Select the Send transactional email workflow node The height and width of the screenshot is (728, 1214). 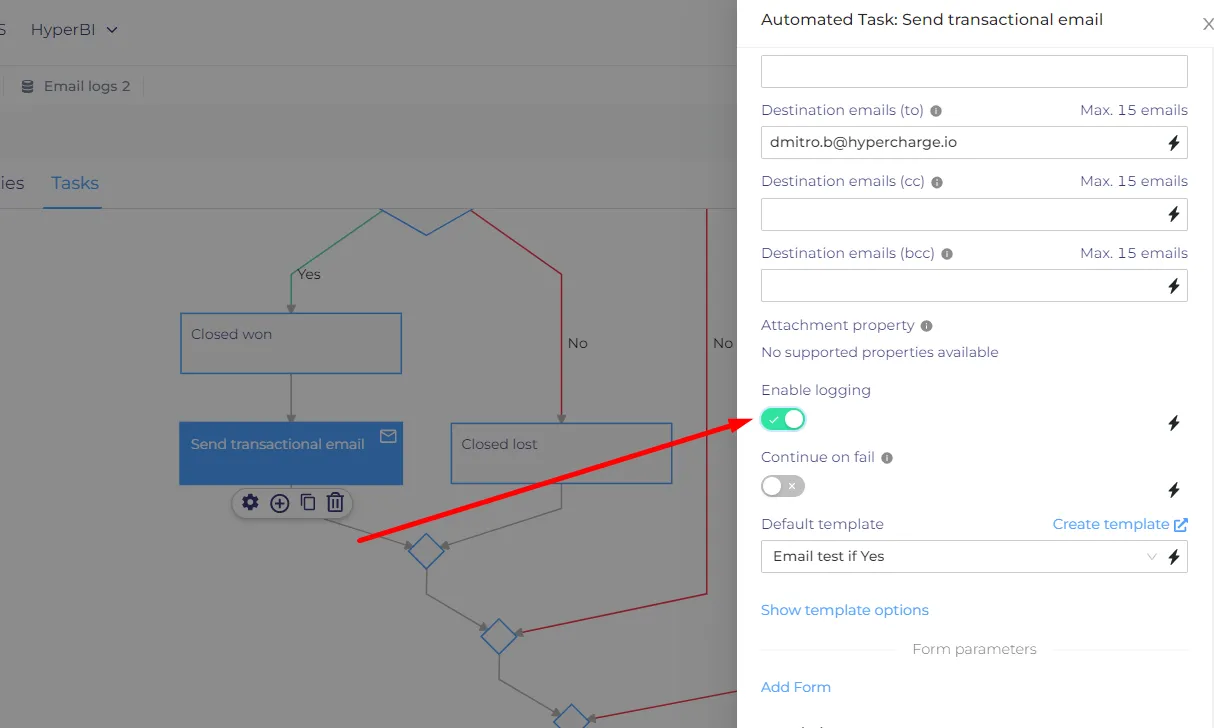(291, 453)
